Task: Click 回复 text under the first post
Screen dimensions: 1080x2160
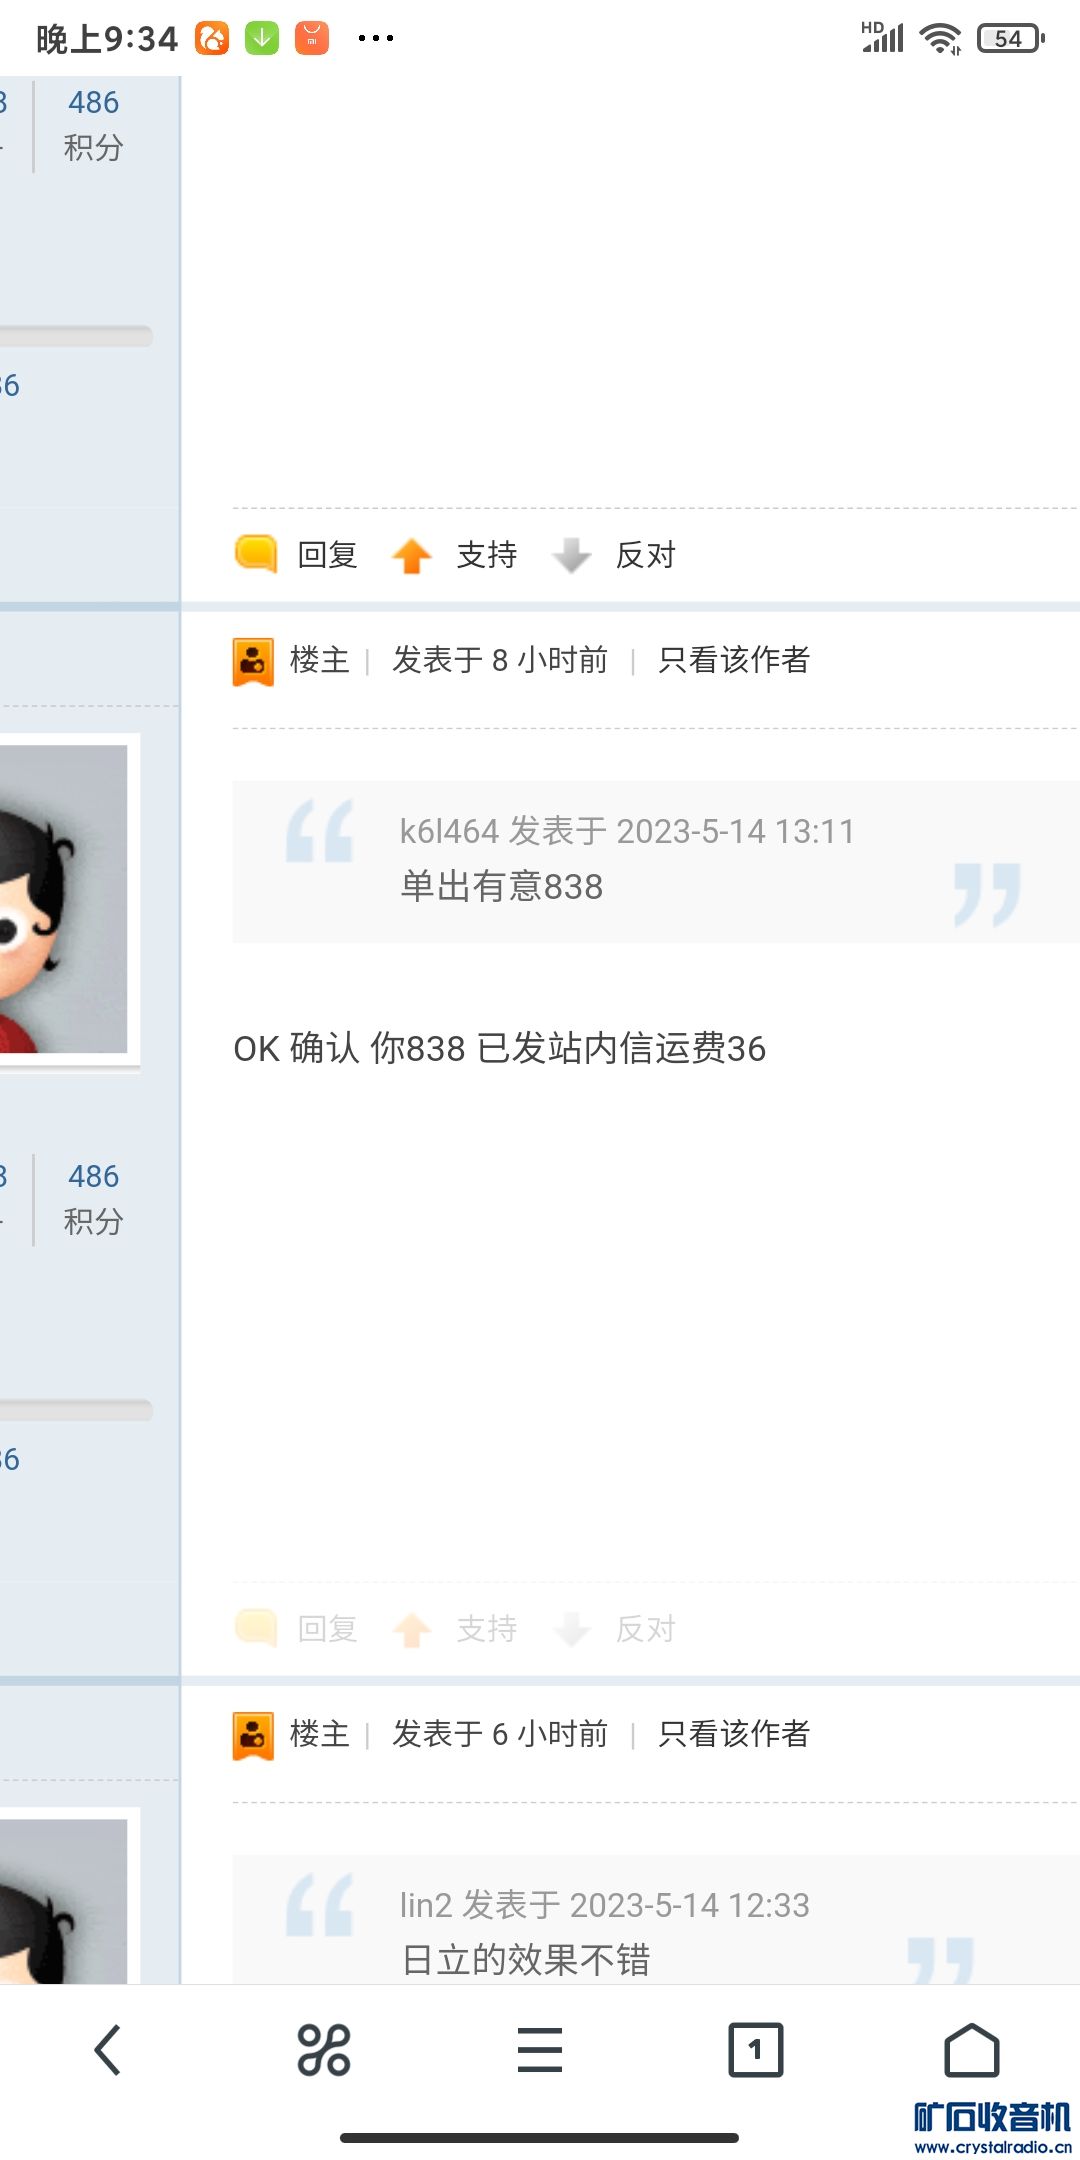Action: coord(327,555)
